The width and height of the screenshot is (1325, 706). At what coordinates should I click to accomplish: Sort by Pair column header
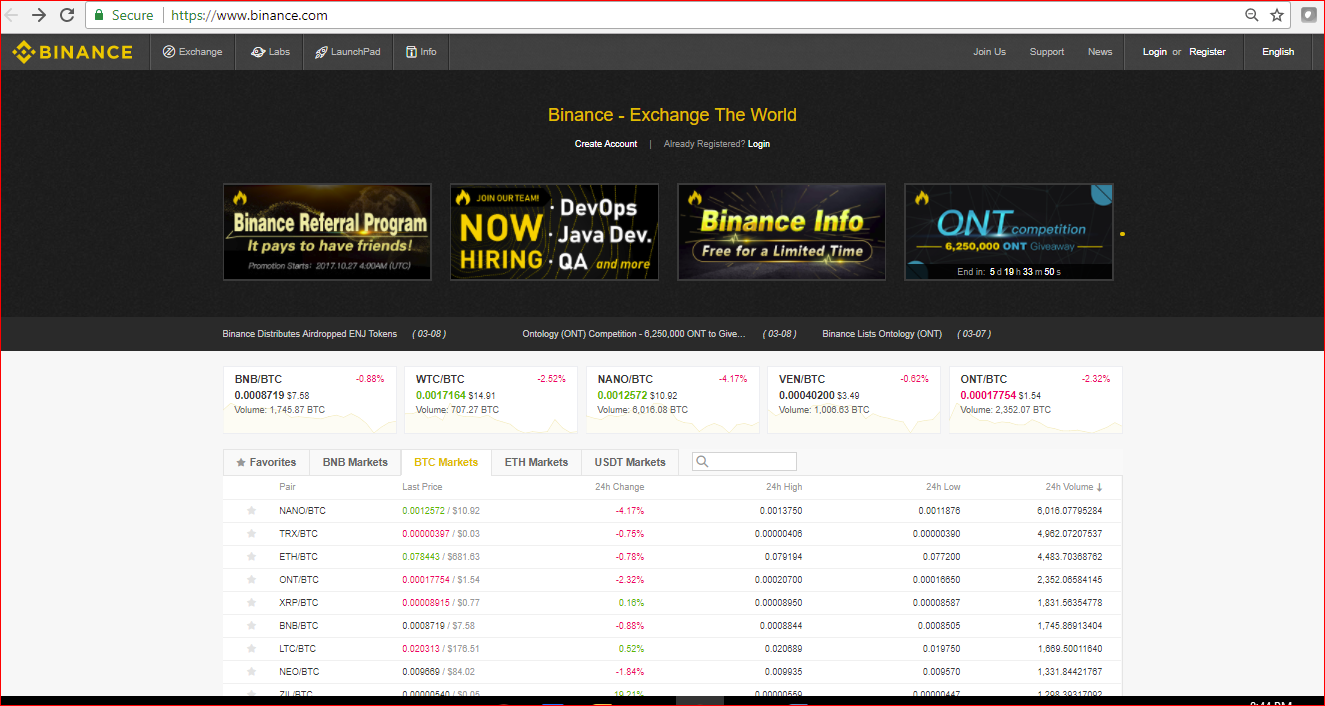[288, 487]
